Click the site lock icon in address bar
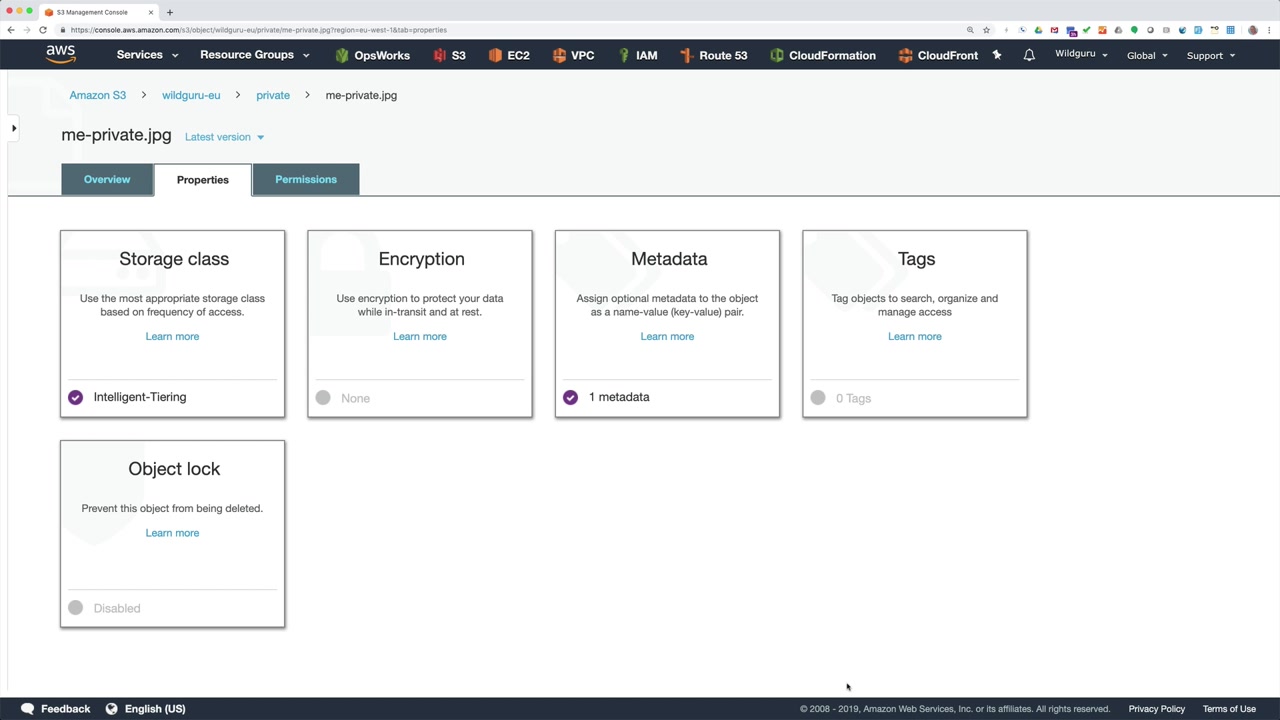This screenshot has height=720, width=1280. click(x=63, y=30)
